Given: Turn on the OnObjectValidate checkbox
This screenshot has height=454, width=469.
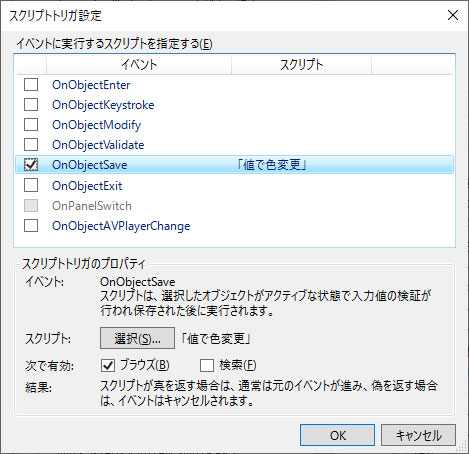Looking at the screenshot, I should pyautogui.click(x=31, y=145).
